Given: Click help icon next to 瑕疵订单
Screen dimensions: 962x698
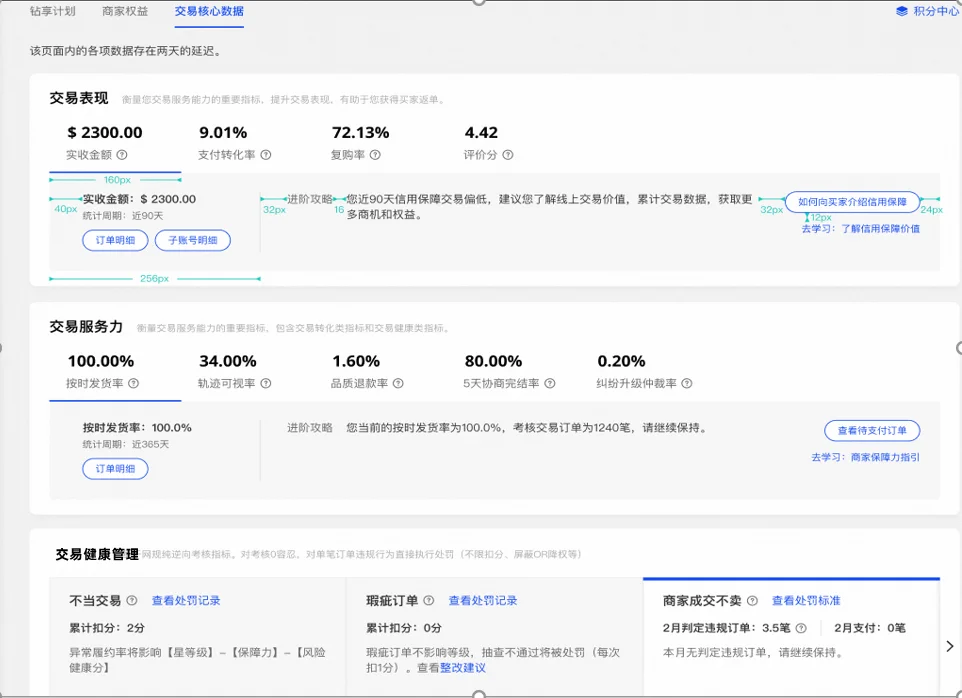Looking at the screenshot, I should (x=429, y=601).
